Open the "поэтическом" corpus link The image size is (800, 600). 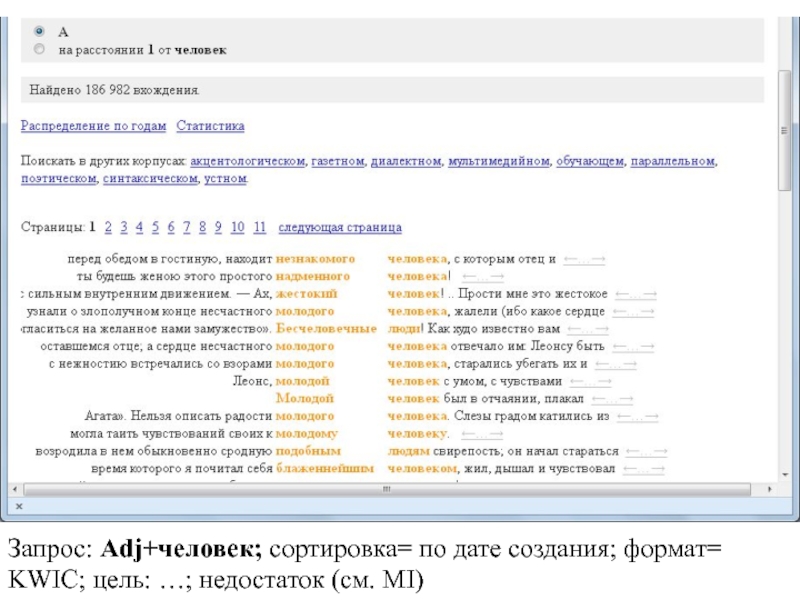[x=58, y=179]
